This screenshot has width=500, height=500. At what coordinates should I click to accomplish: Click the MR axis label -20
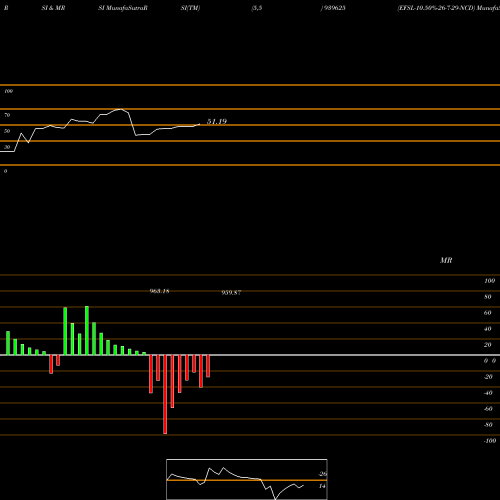pyautogui.click(x=488, y=377)
